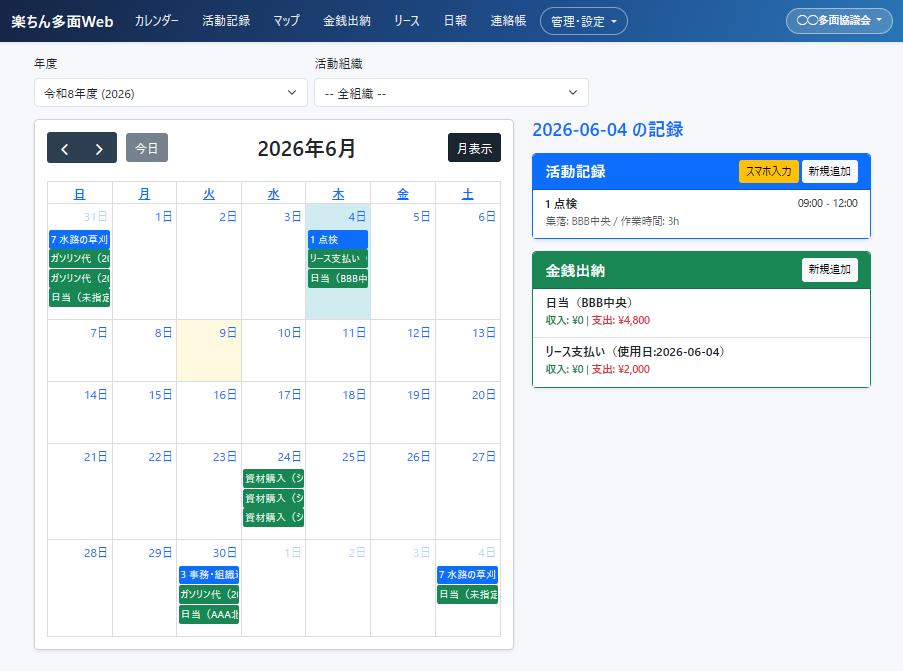903x671 pixels.
Task: Select the 1日 date number in June
Action: point(164,217)
